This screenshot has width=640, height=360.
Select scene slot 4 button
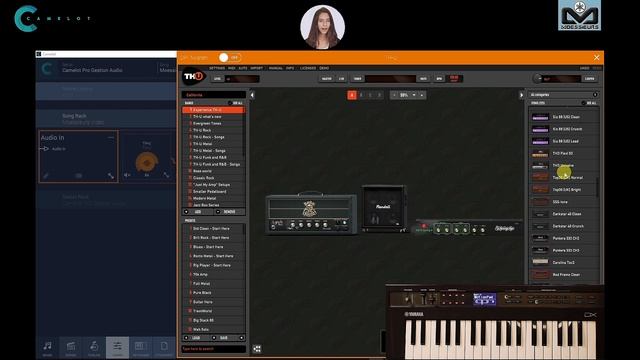(x=379, y=95)
